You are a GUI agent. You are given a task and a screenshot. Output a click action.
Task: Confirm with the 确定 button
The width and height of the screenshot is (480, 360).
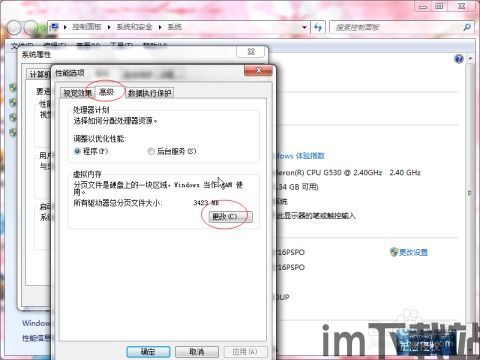pyautogui.click(x=148, y=352)
